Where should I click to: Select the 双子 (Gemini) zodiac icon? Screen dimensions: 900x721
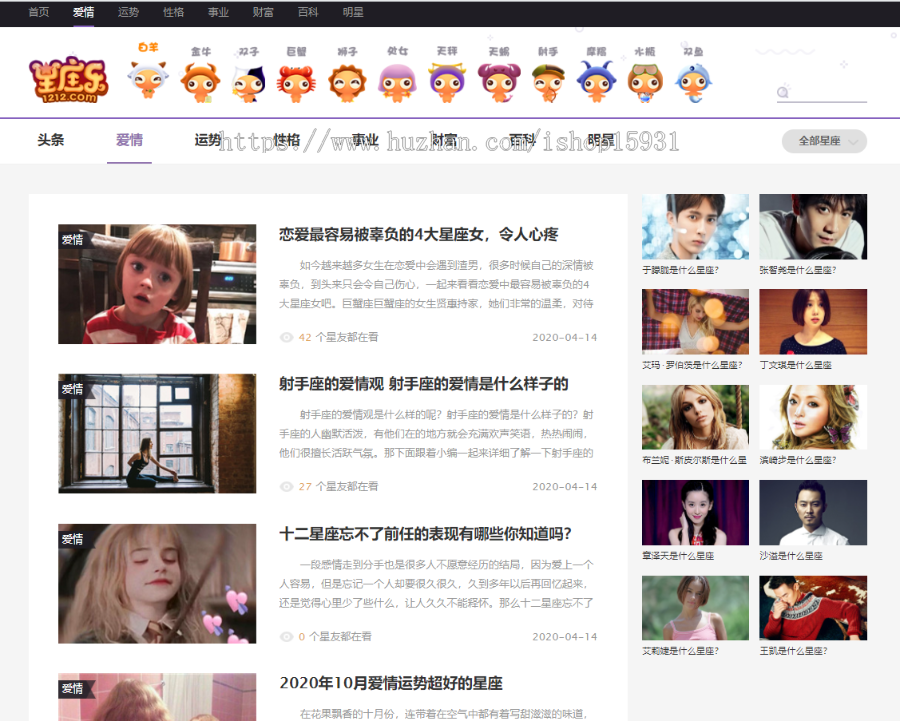[249, 75]
